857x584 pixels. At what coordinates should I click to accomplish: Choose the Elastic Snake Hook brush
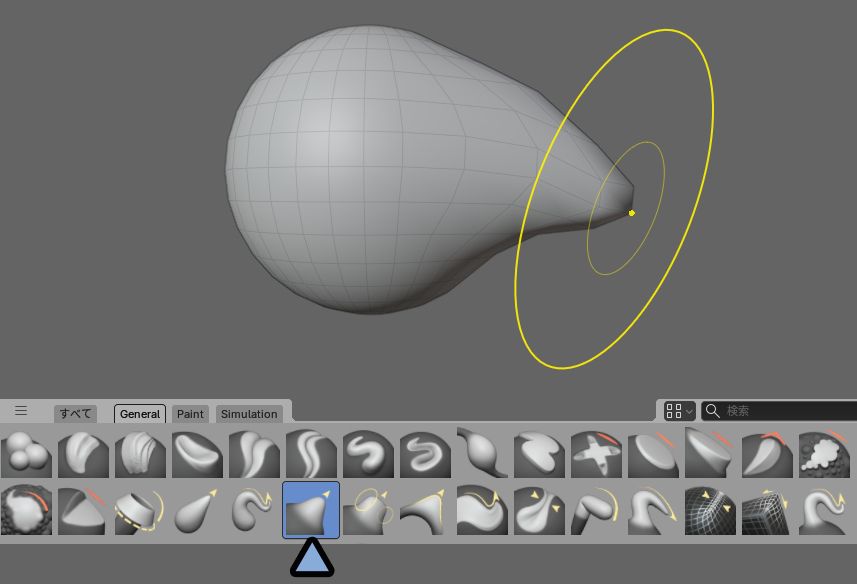coord(254,510)
